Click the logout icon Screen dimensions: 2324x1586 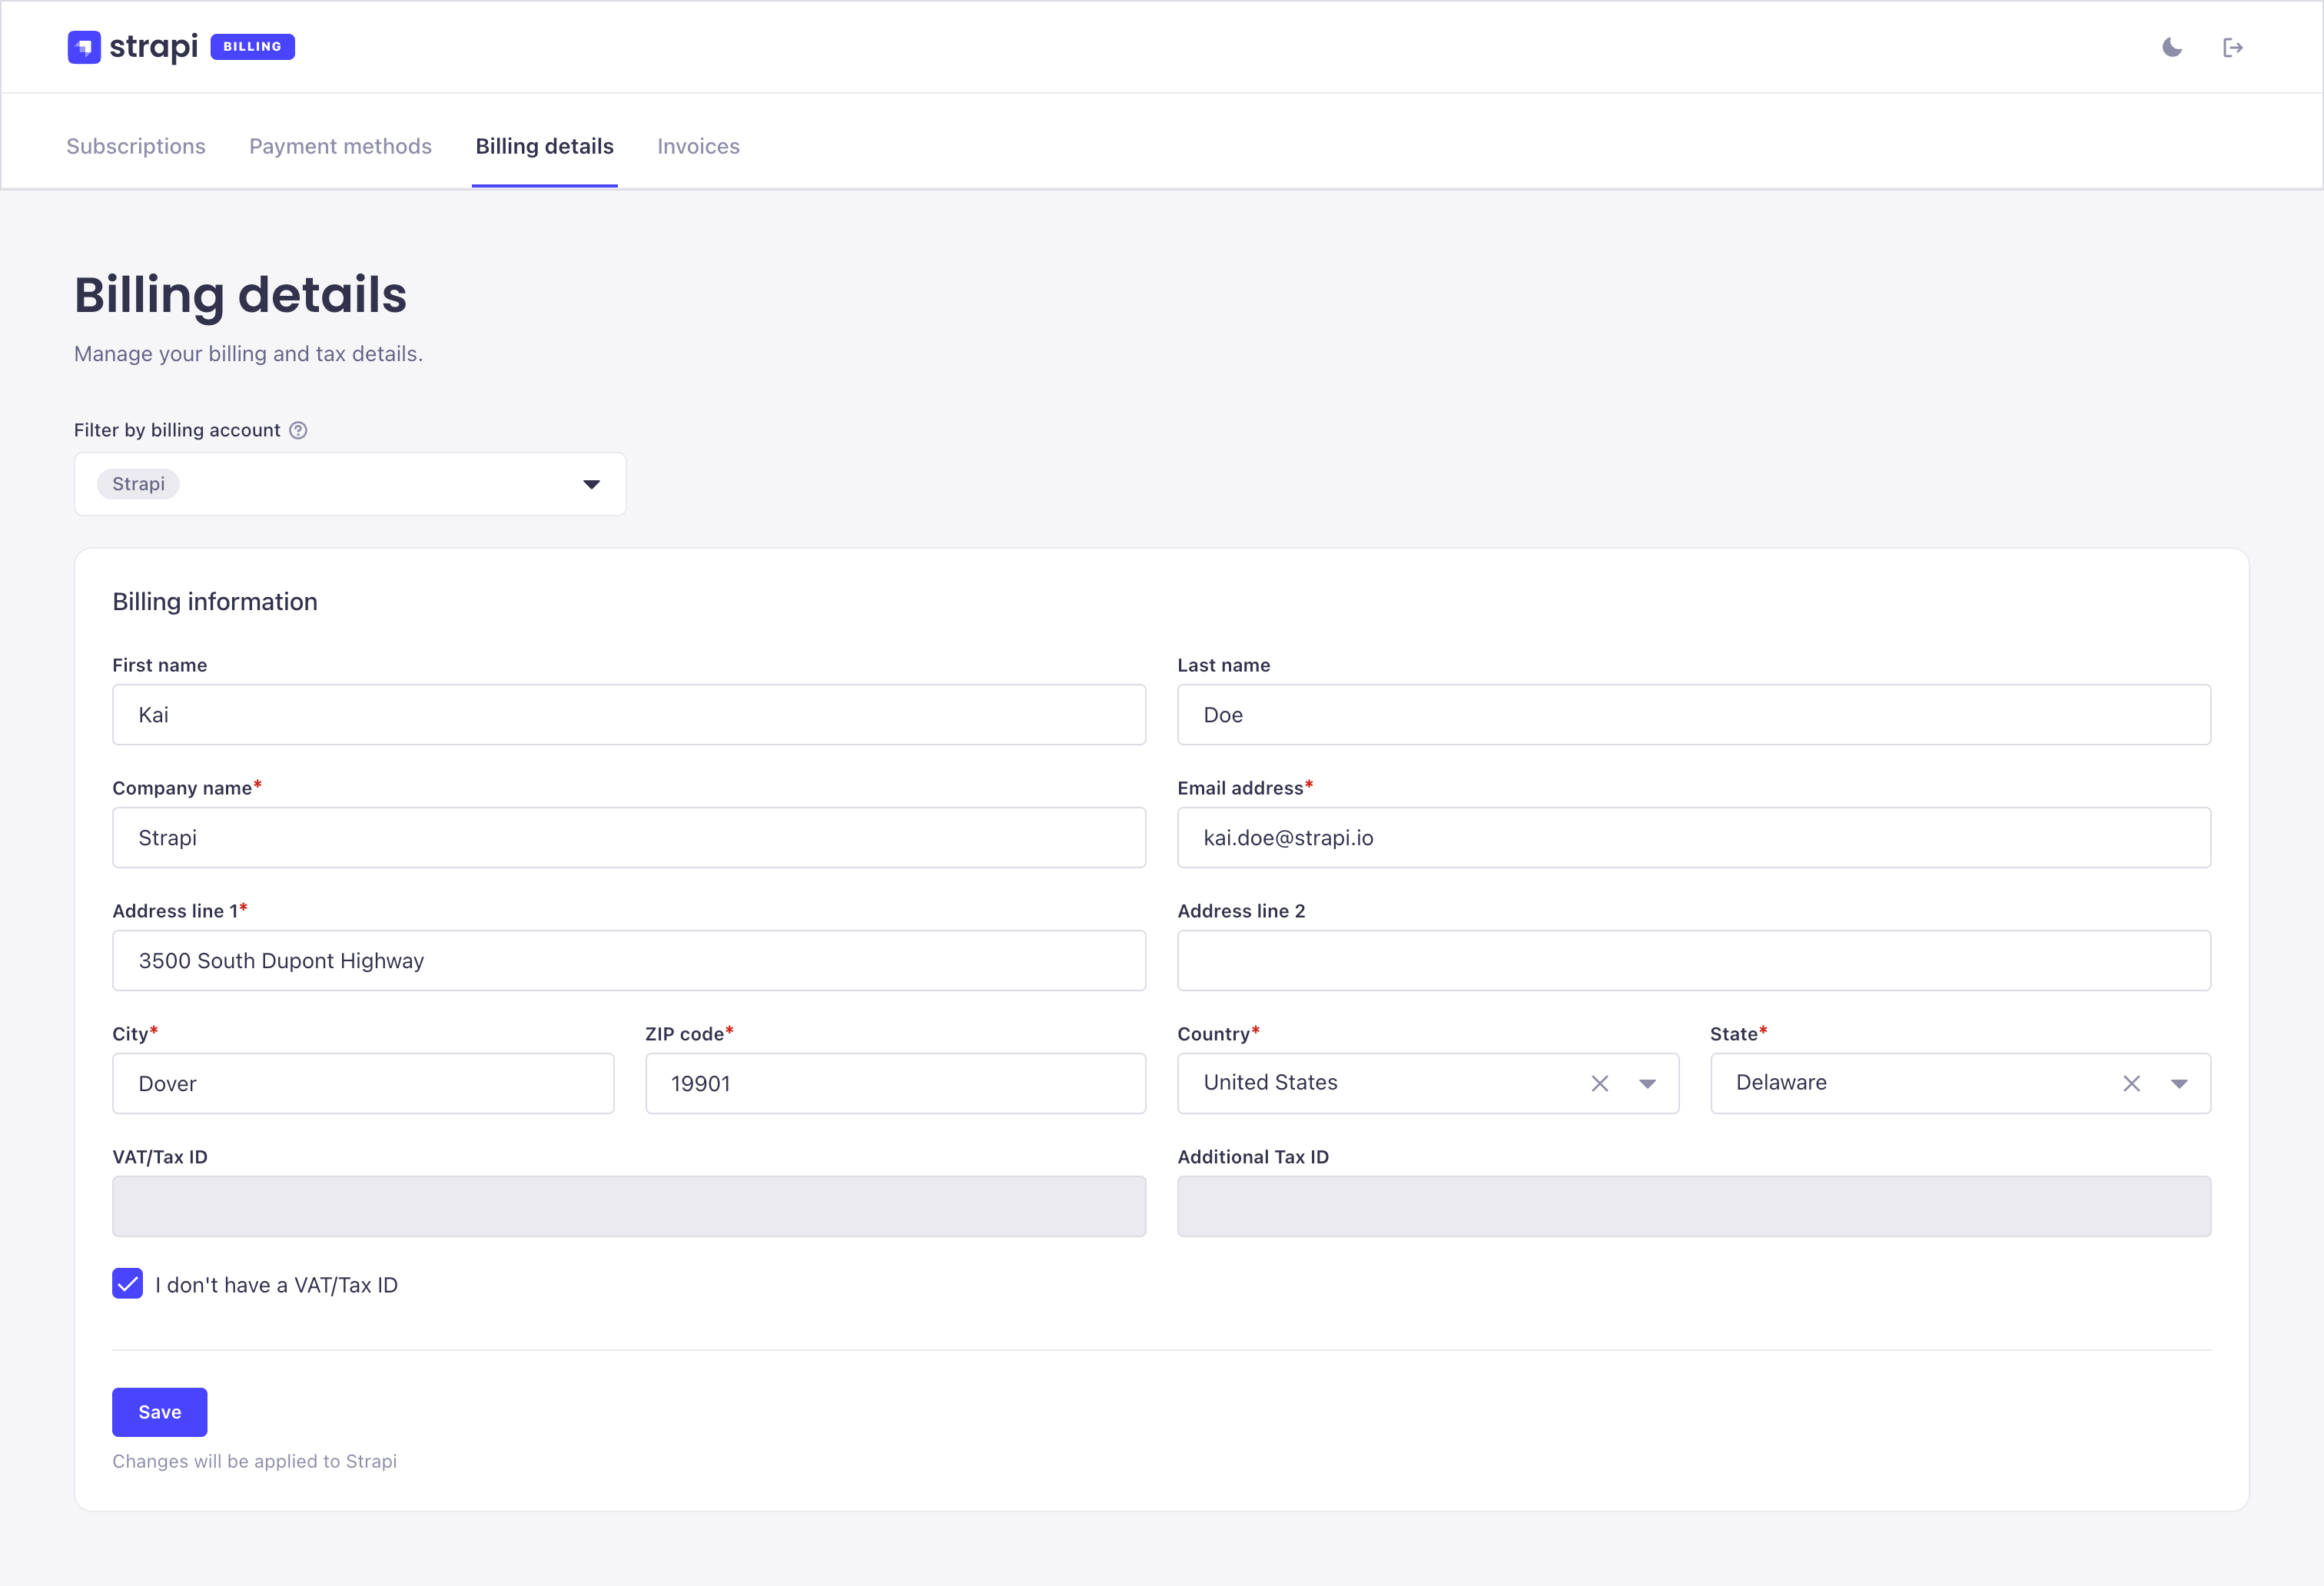(x=2233, y=47)
